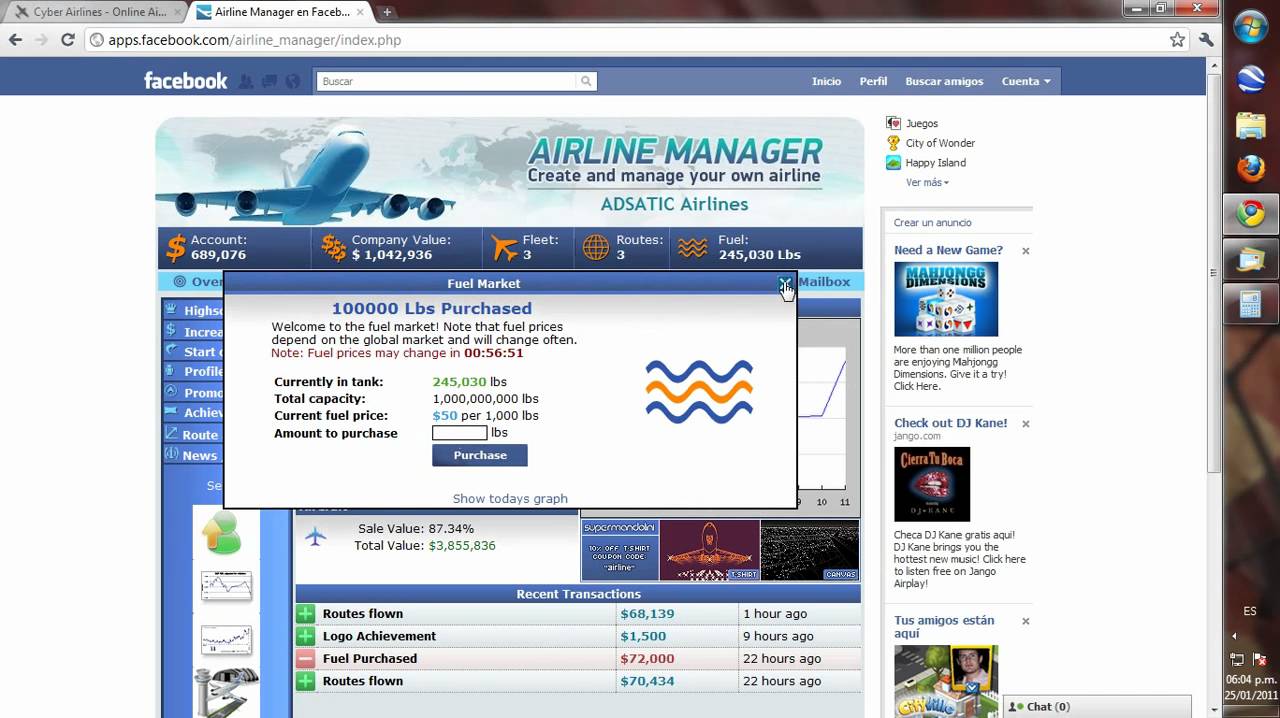Click the Cierra Tu Boca ad image
1280x718 pixels.
pos(932,484)
